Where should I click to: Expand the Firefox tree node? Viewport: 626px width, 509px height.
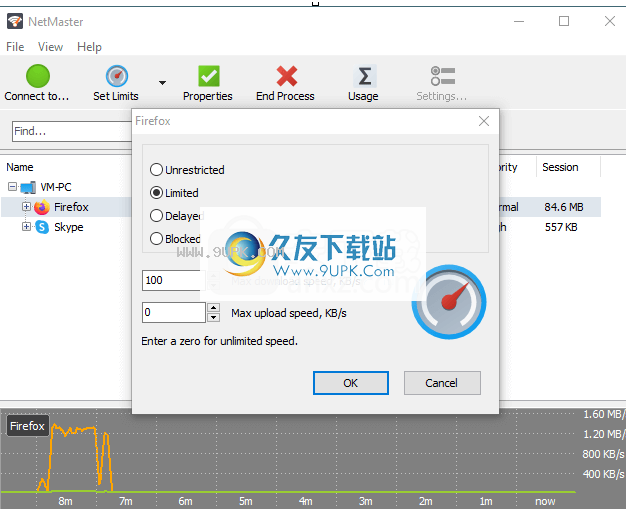[26, 206]
